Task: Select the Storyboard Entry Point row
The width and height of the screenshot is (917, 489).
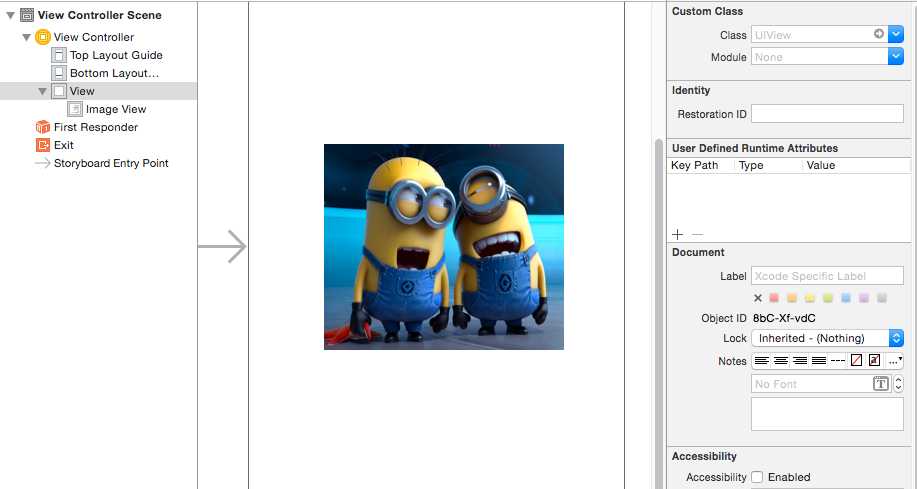Action: (98, 163)
